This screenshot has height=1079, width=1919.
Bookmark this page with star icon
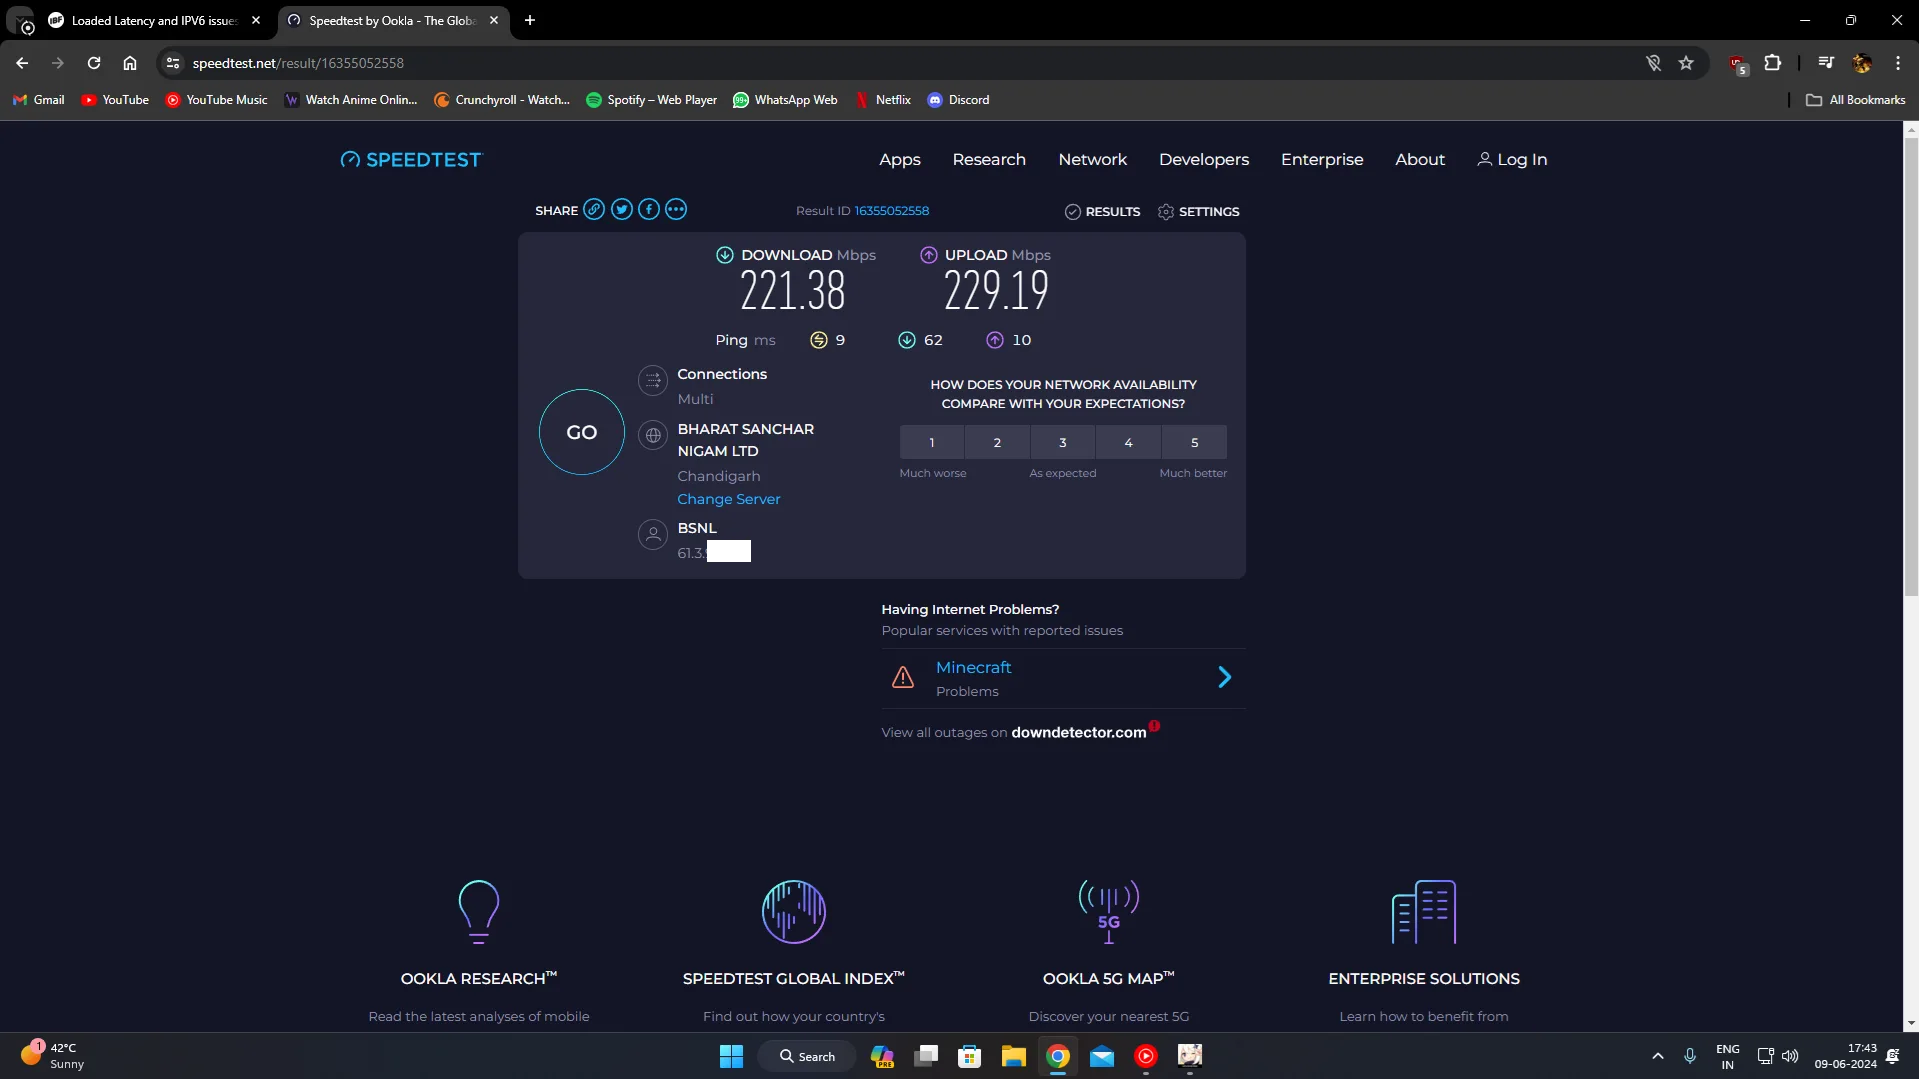pos(1686,63)
